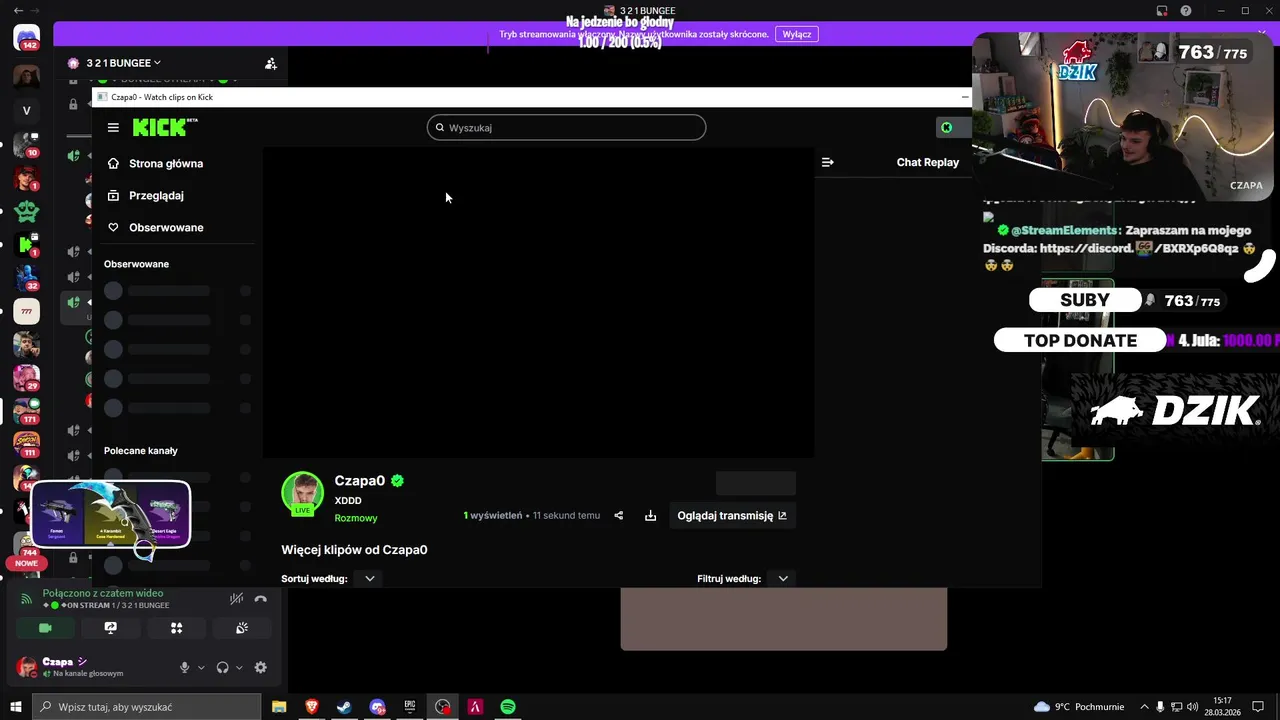Open the Windows Start menu
The width and height of the screenshot is (1280, 720).
pyautogui.click(x=15, y=707)
